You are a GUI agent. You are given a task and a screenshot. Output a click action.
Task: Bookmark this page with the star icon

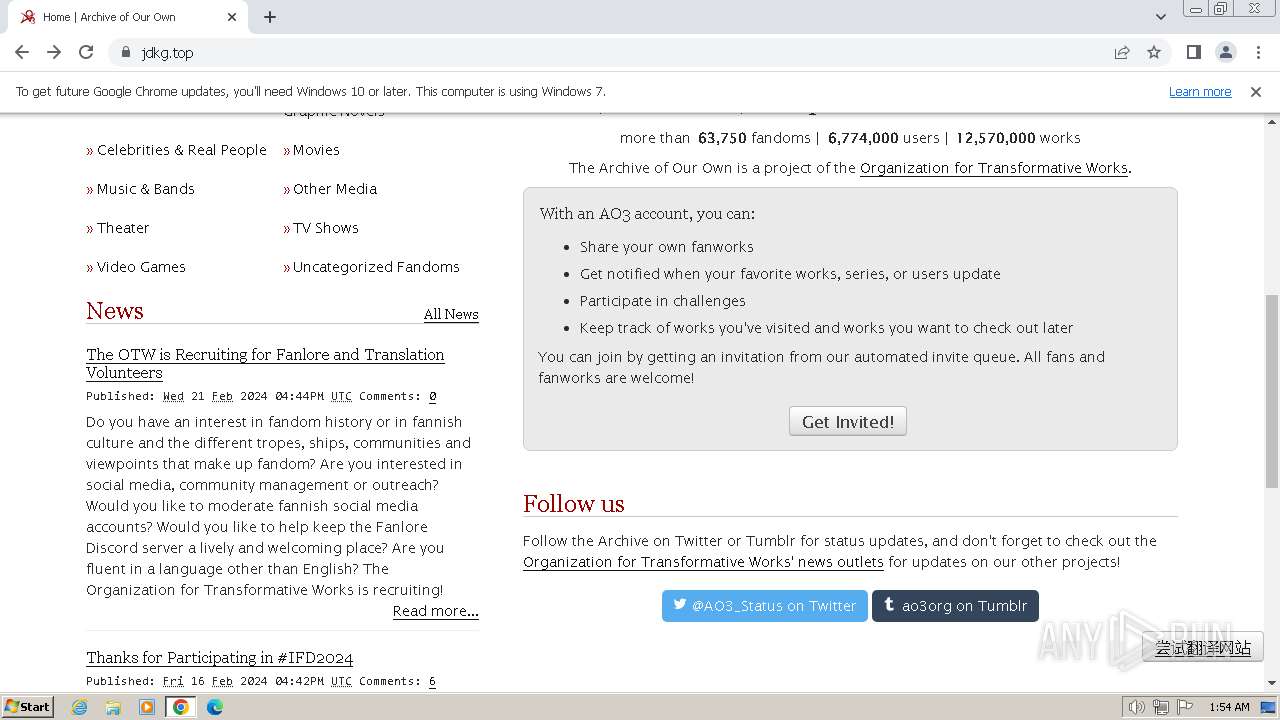click(1154, 52)
